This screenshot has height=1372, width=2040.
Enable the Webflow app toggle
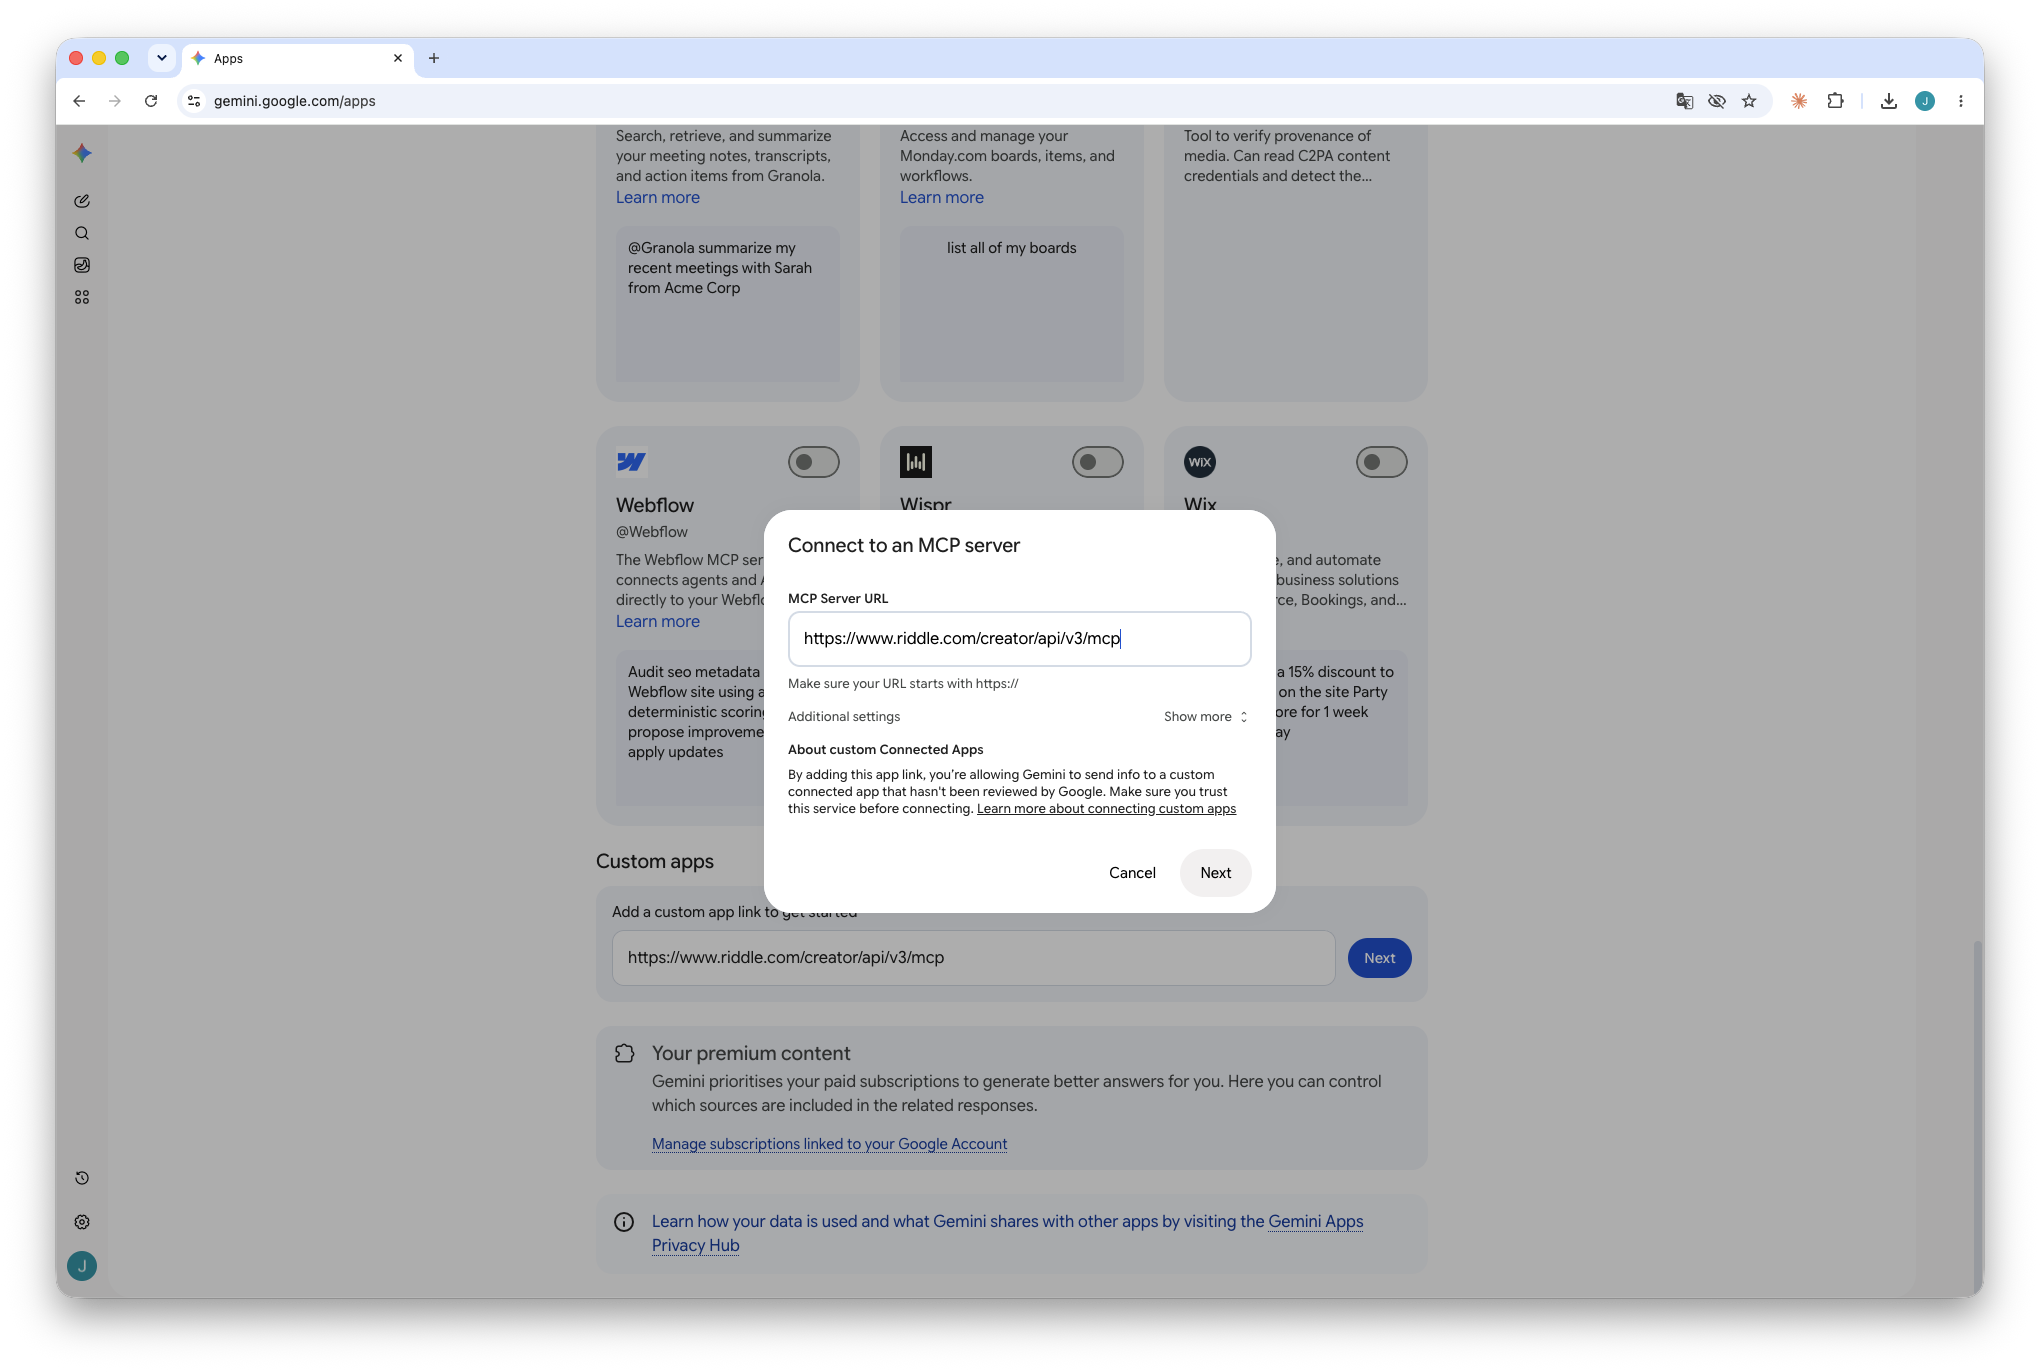tap(814, 462)
